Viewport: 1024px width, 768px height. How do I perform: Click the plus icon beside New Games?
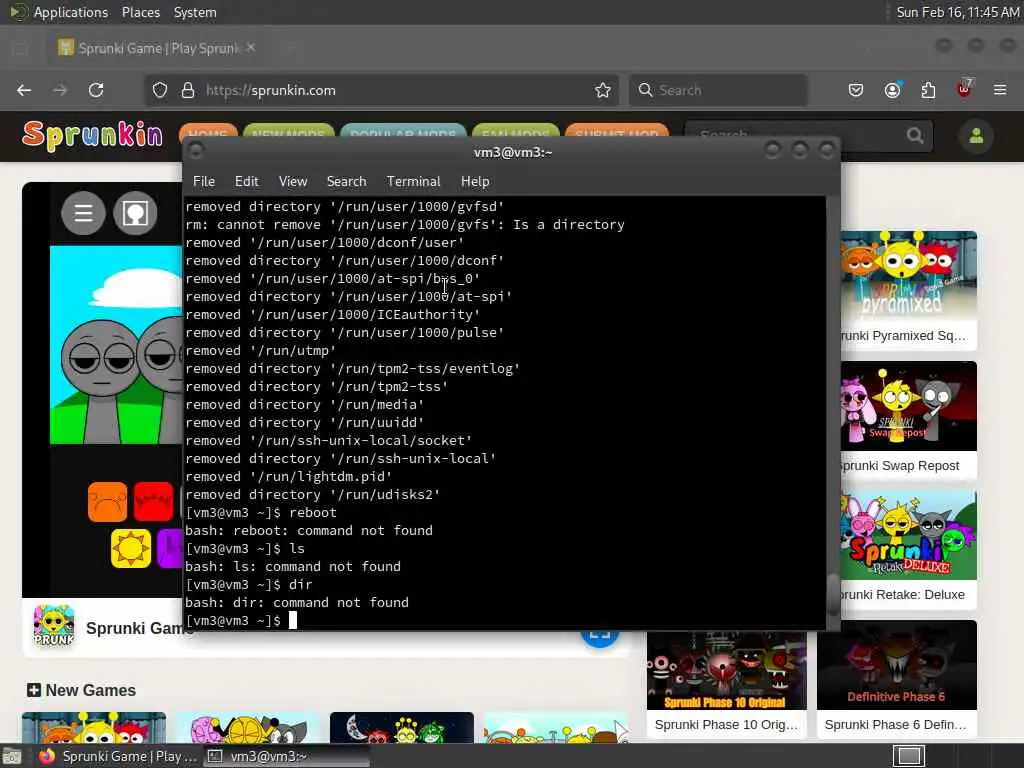pos(33,690)
